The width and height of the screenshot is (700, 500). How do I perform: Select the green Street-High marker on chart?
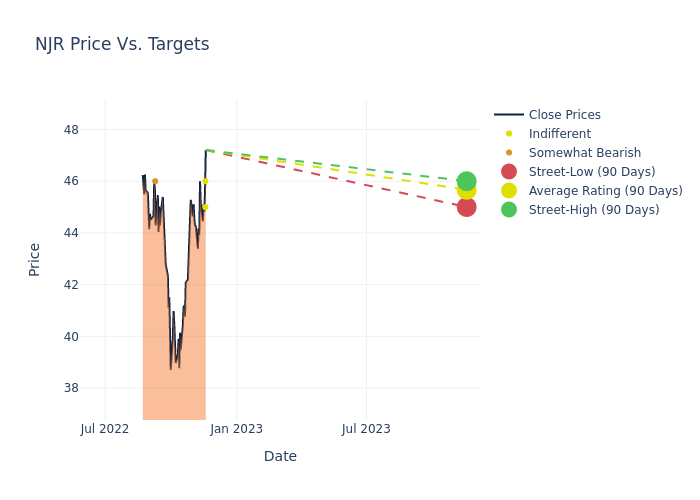[466, 181]
